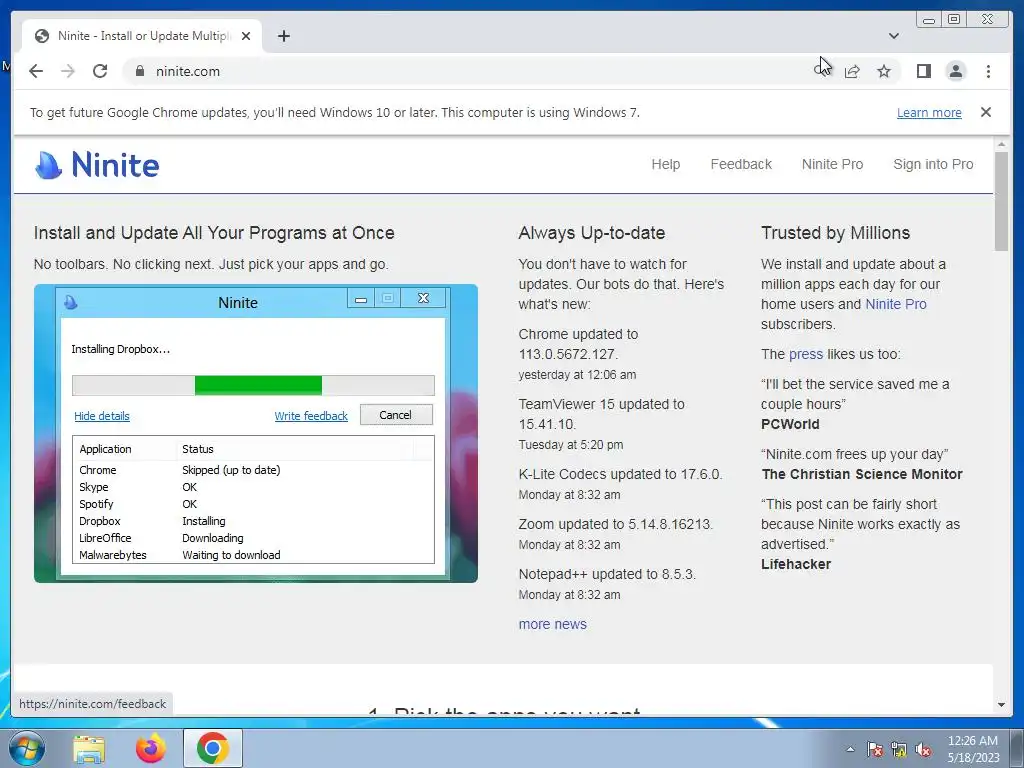Image resolution: width=1024 pixels, height=768 pixels.
Task: Click the scrollbar down arrow
Action: [1001, 705]
